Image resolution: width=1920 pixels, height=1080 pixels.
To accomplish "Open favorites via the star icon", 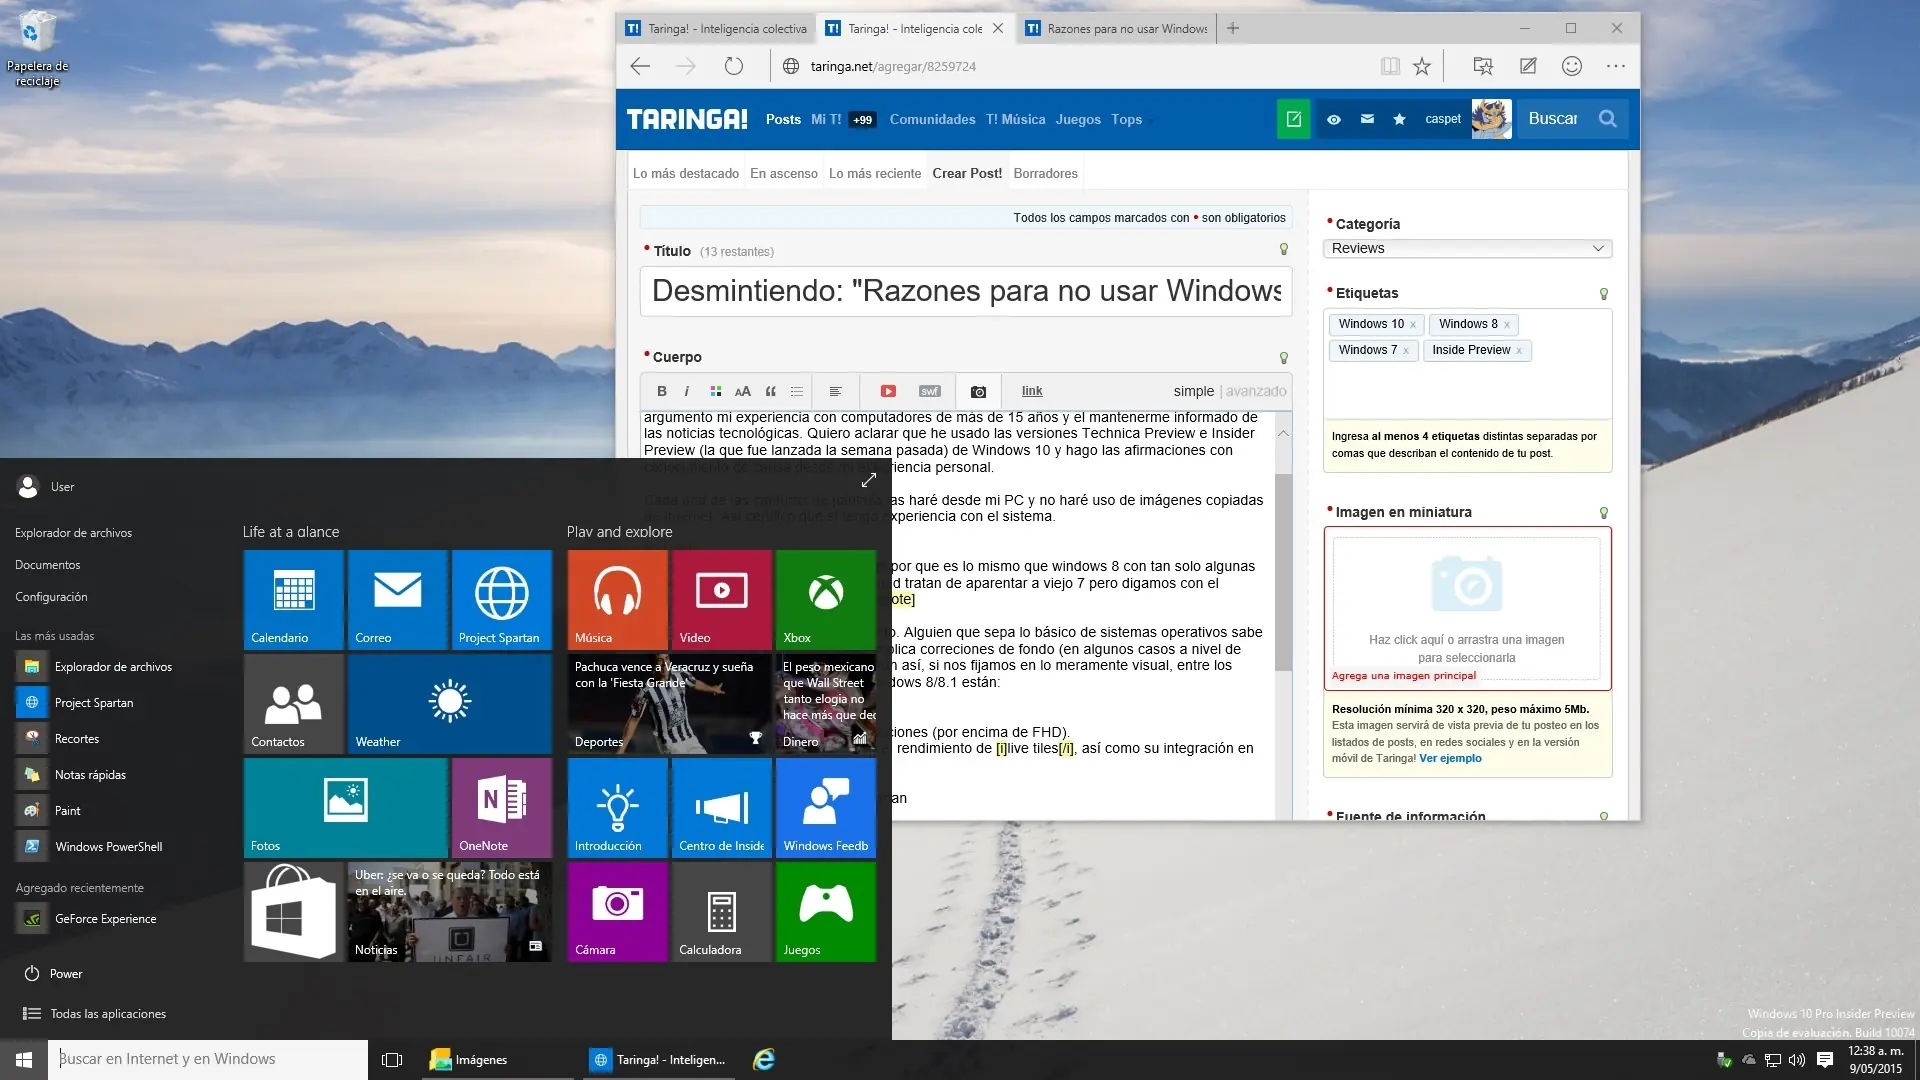I will (1399, 119).
